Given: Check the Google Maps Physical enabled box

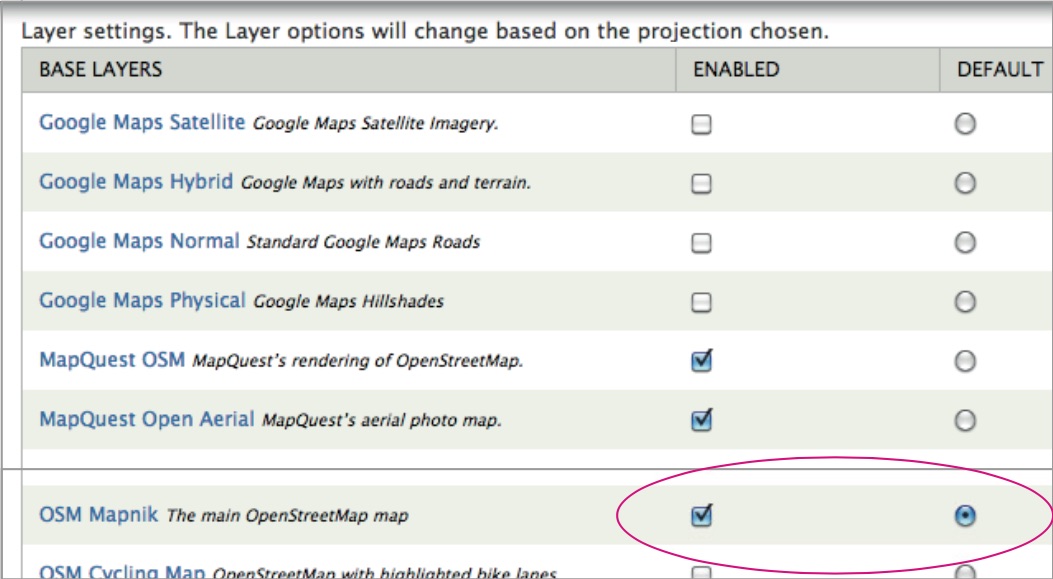Looking at the screenshot, I should click(x=702, y=302).
